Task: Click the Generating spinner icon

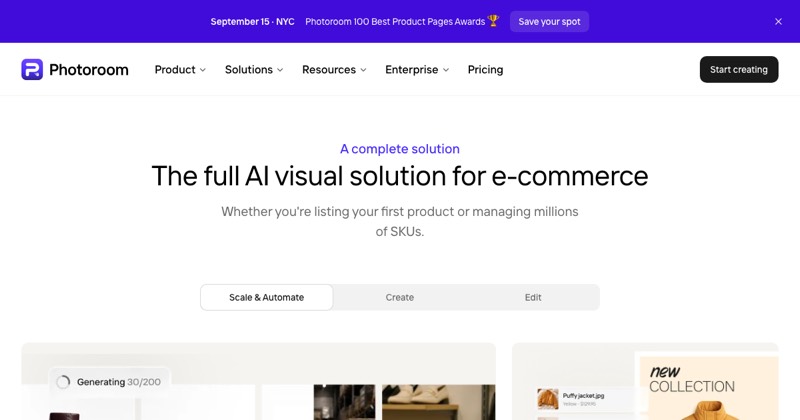Action: (x=63, y=382)
